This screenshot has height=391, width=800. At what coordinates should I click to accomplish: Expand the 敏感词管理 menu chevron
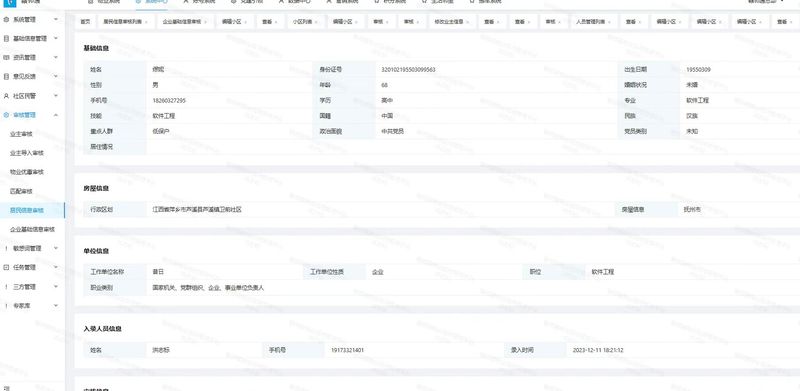pyautogui.click(x=56, y=249)
